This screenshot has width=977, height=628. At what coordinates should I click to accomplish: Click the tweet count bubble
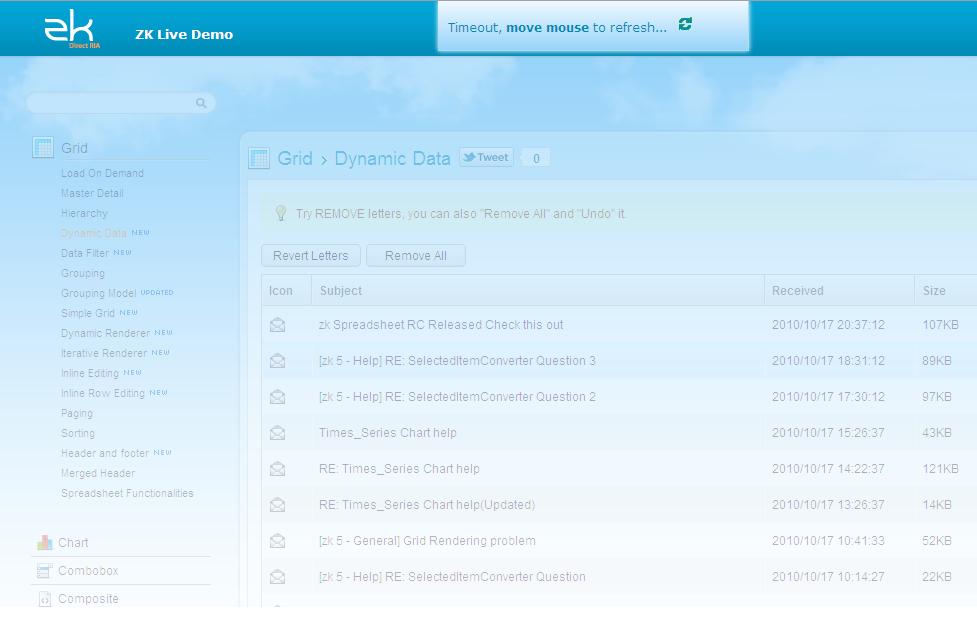coord(535,158)
